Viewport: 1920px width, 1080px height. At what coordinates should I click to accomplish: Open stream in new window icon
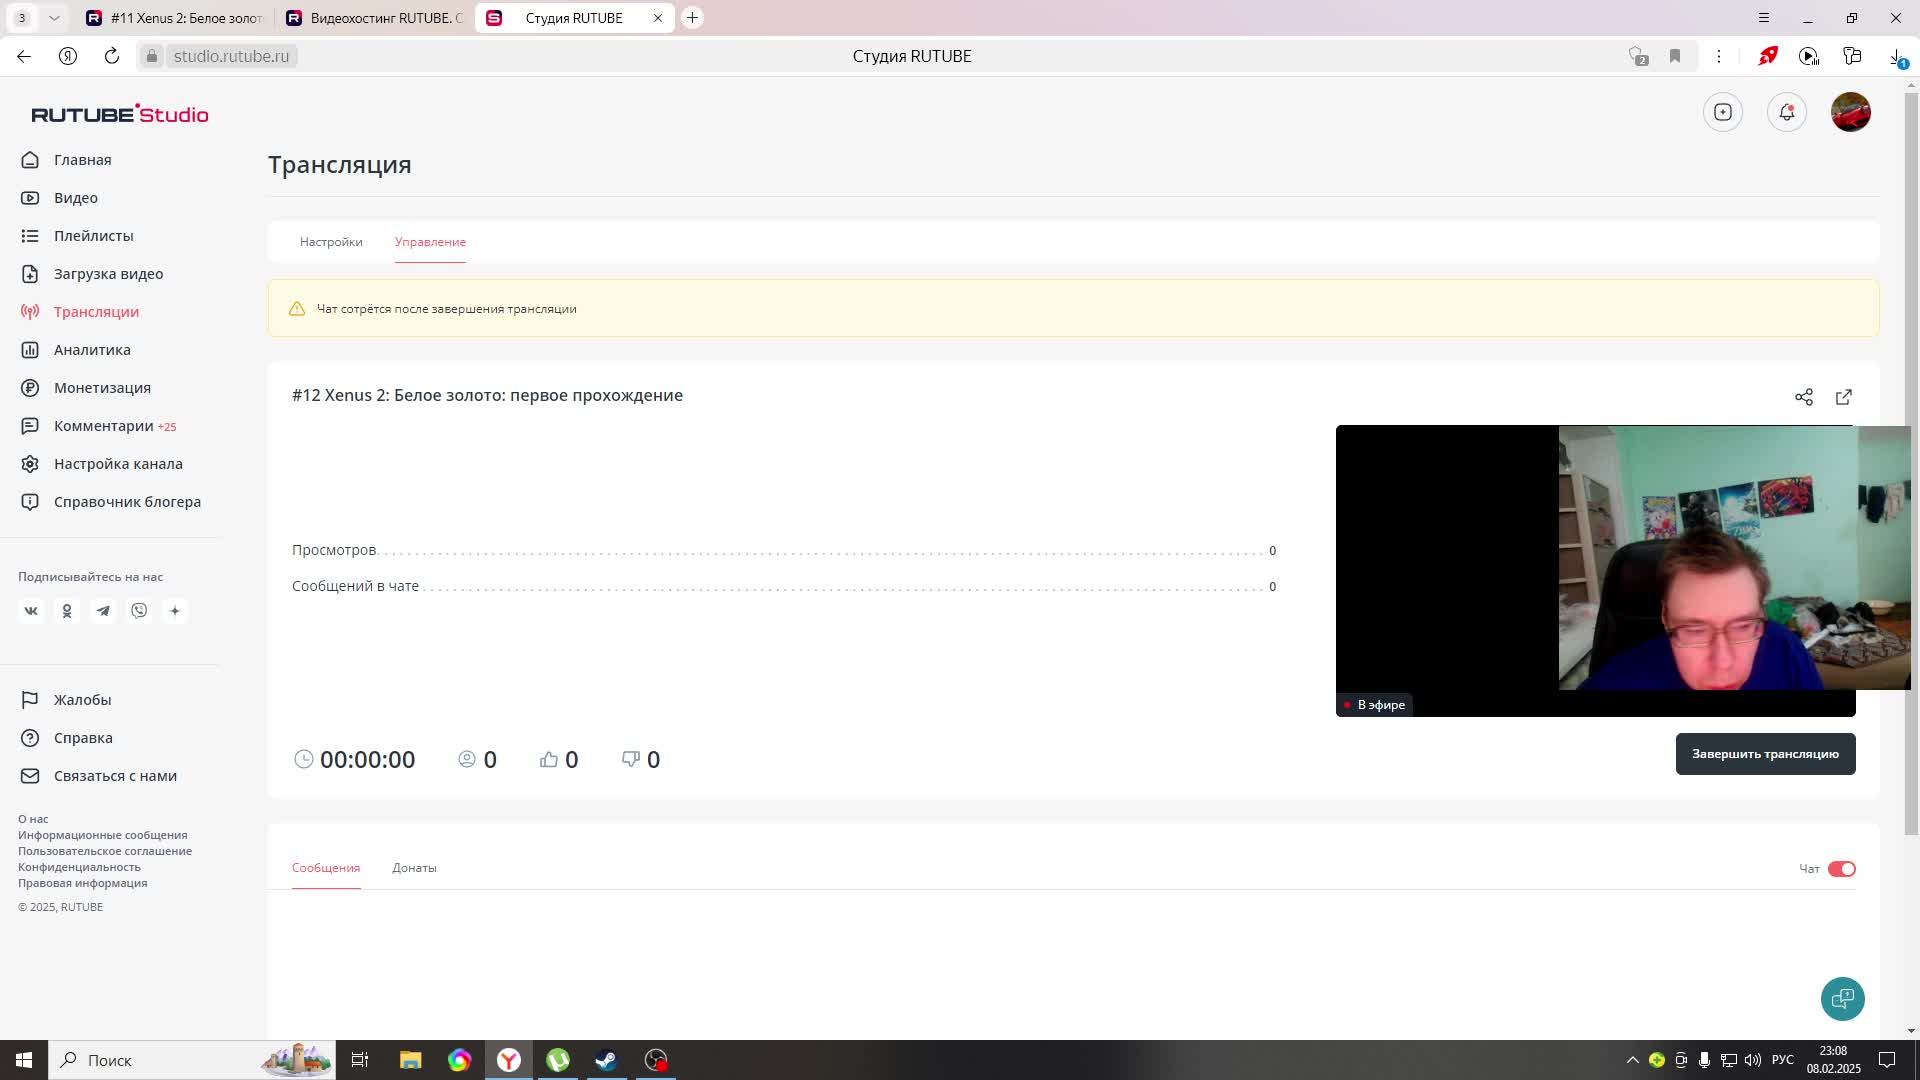click(1843, 397)
